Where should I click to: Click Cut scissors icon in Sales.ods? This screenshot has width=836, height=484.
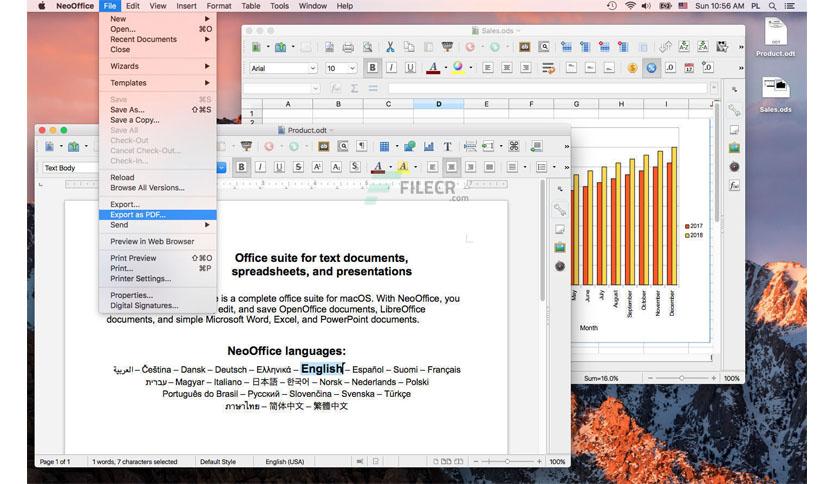pos(390,47)
